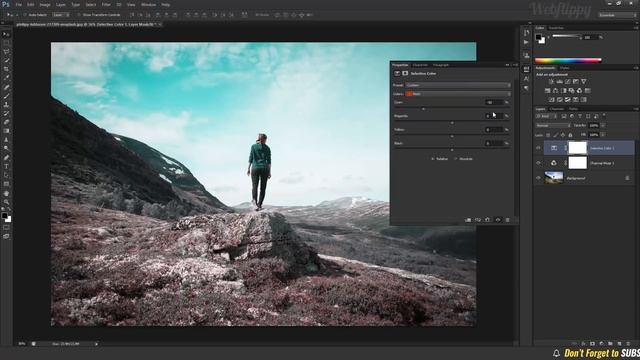
Task: Select the Pen tool
Action: pos(6,158)
